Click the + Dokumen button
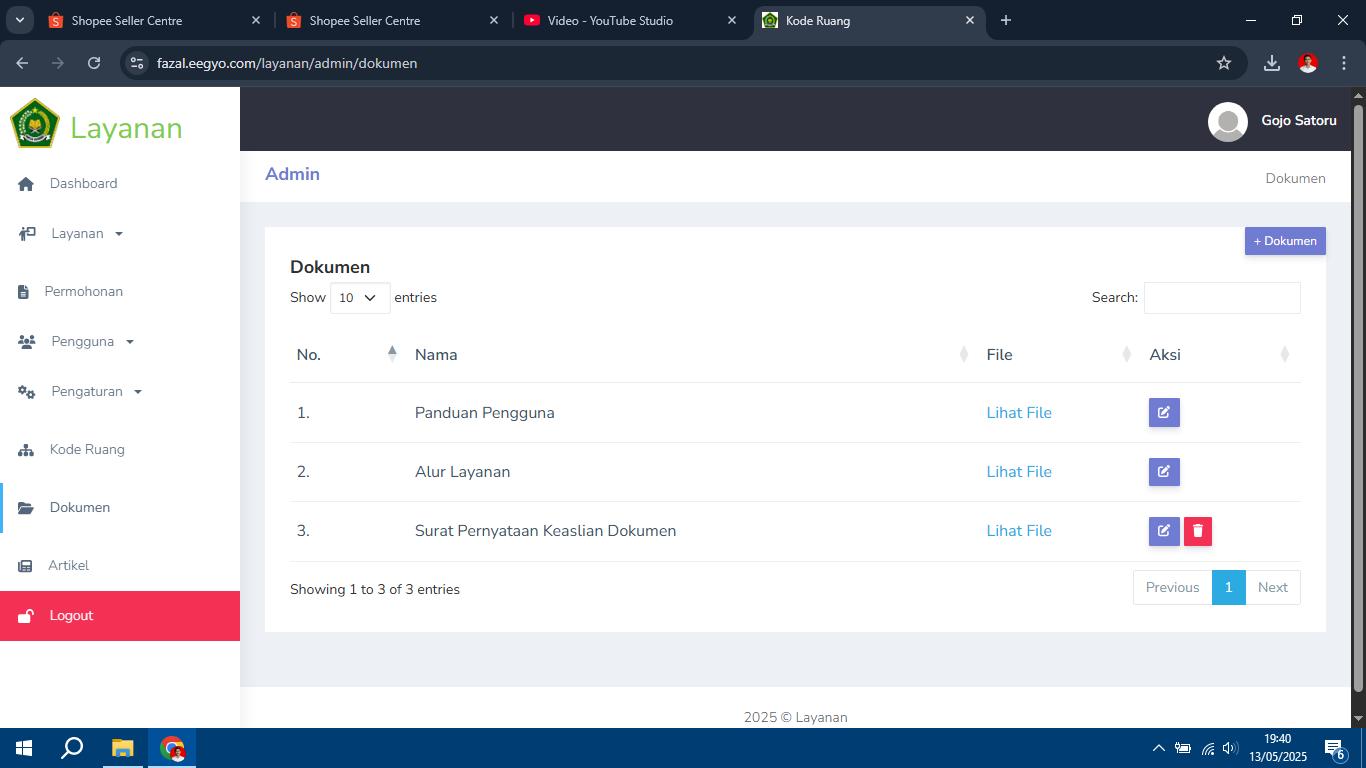The image size is (1366, 768). point(1284,241)
